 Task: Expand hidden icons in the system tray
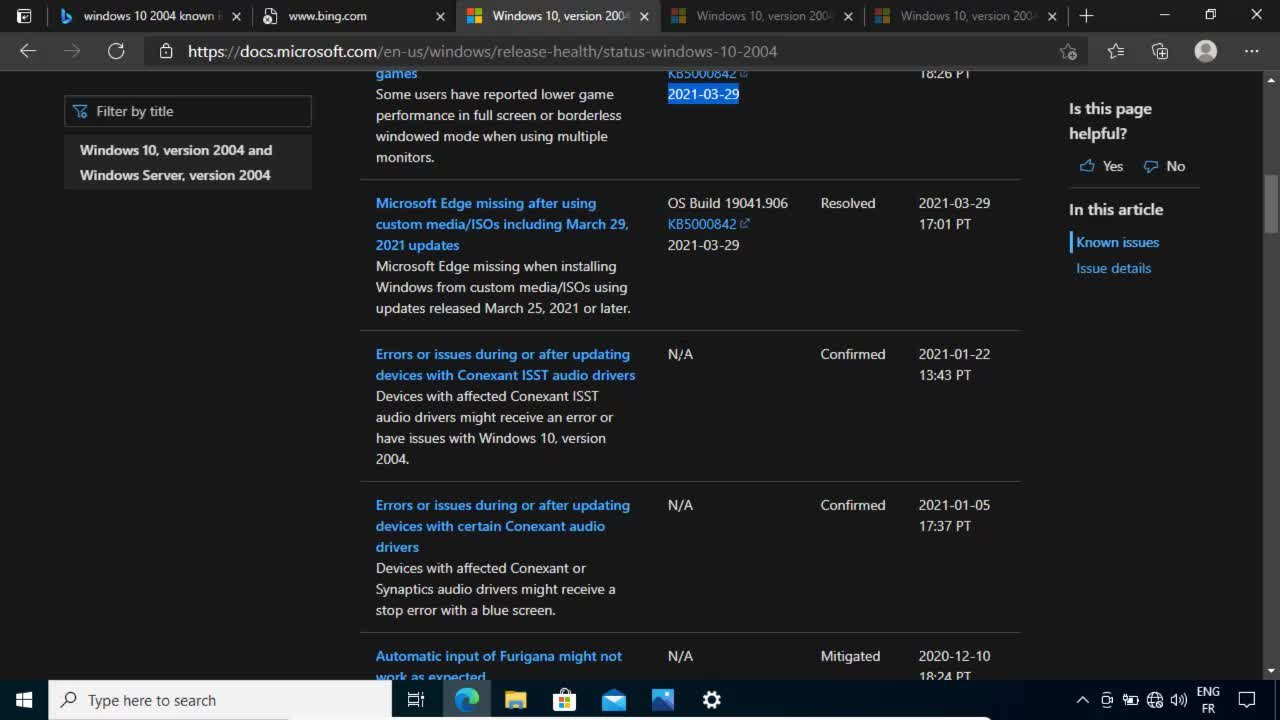tap(1083, 700)
